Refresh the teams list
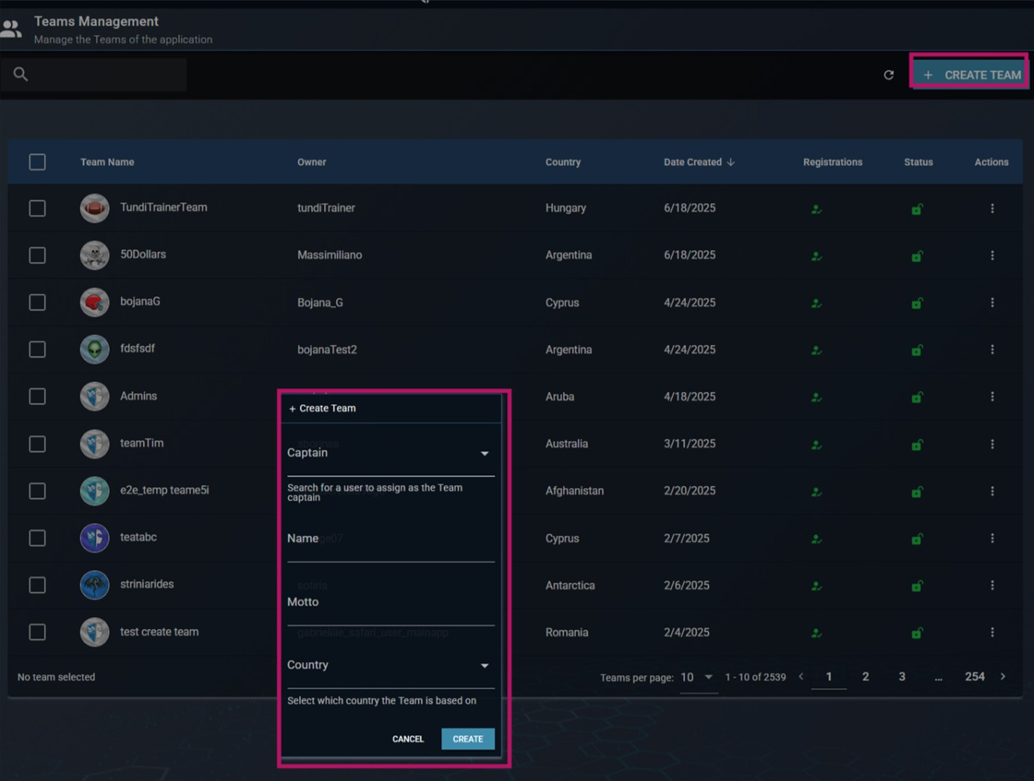1034x781 pixels. pos(889,74)
